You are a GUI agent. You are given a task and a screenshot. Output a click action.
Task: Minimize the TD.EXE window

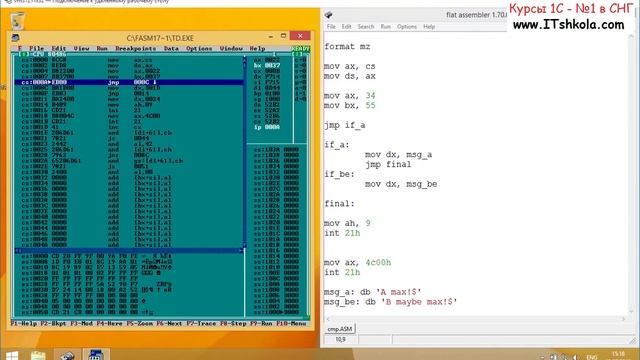click(x=271, y=36)
